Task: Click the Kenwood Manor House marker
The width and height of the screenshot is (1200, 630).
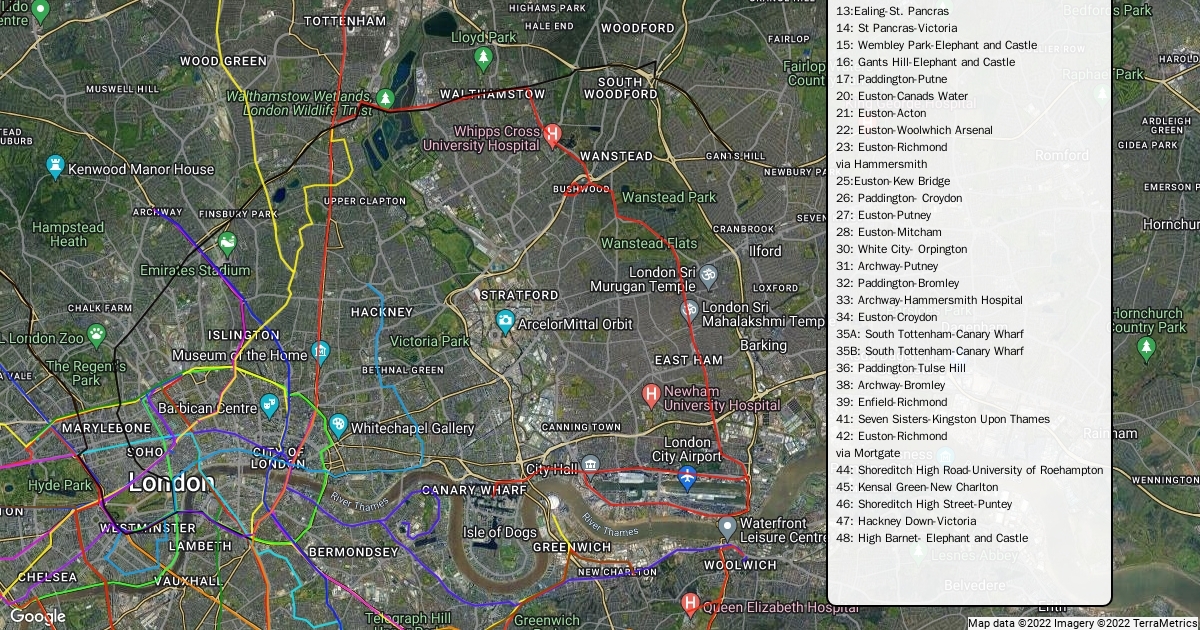Action: click(x=56, y=166)
